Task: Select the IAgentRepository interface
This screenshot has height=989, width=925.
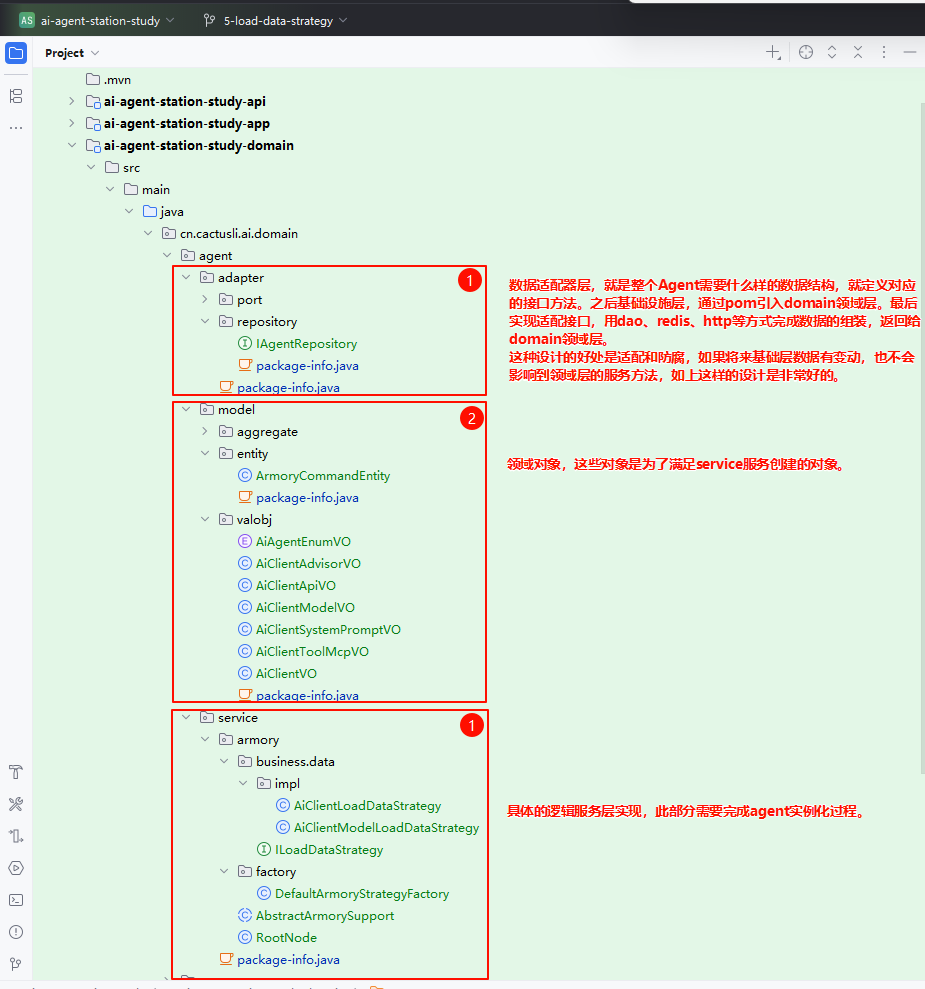Action: click(306, 344)
